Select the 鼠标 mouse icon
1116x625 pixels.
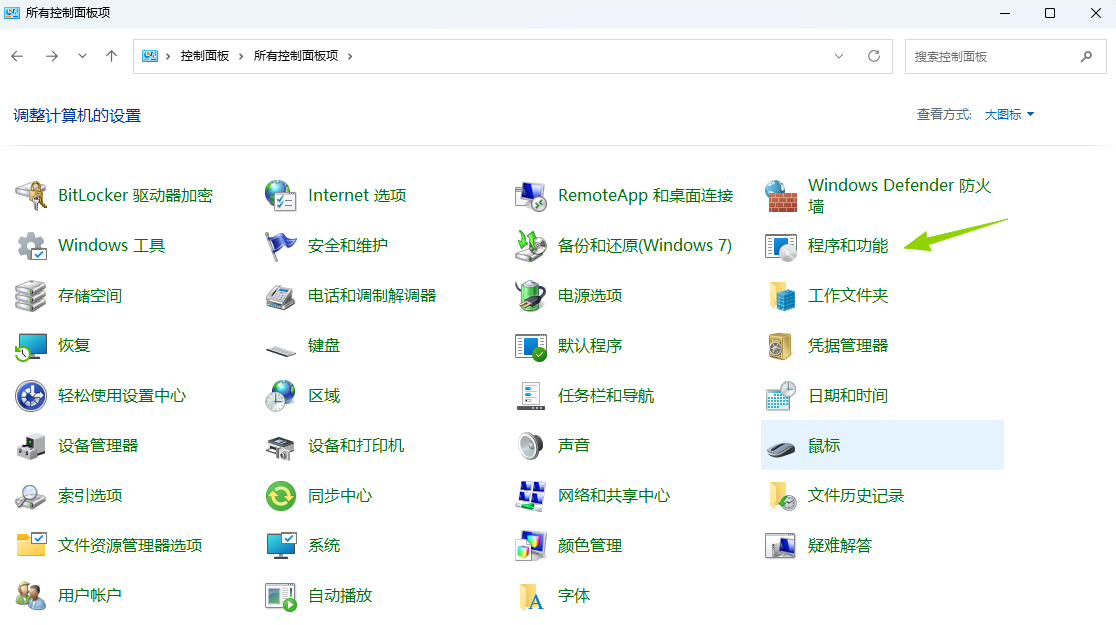point(781,446)
